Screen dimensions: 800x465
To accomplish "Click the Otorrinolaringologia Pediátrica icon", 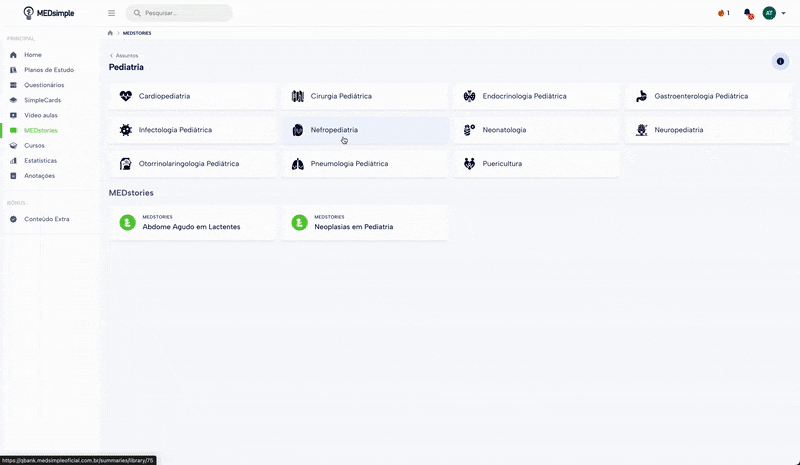I will (x=126, y=164).
